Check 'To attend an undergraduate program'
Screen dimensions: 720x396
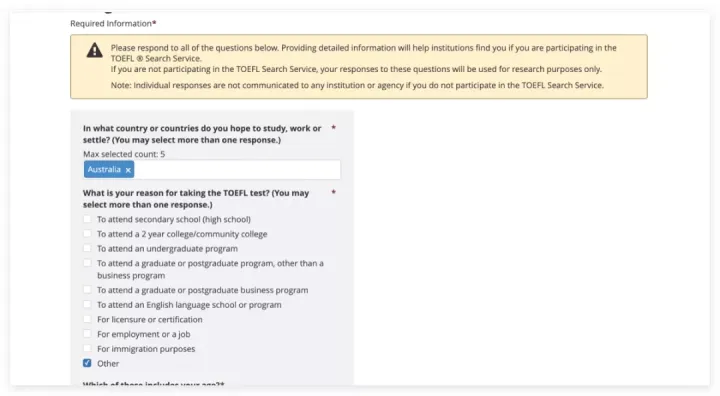pyautogui.click(x=87, y=249)
